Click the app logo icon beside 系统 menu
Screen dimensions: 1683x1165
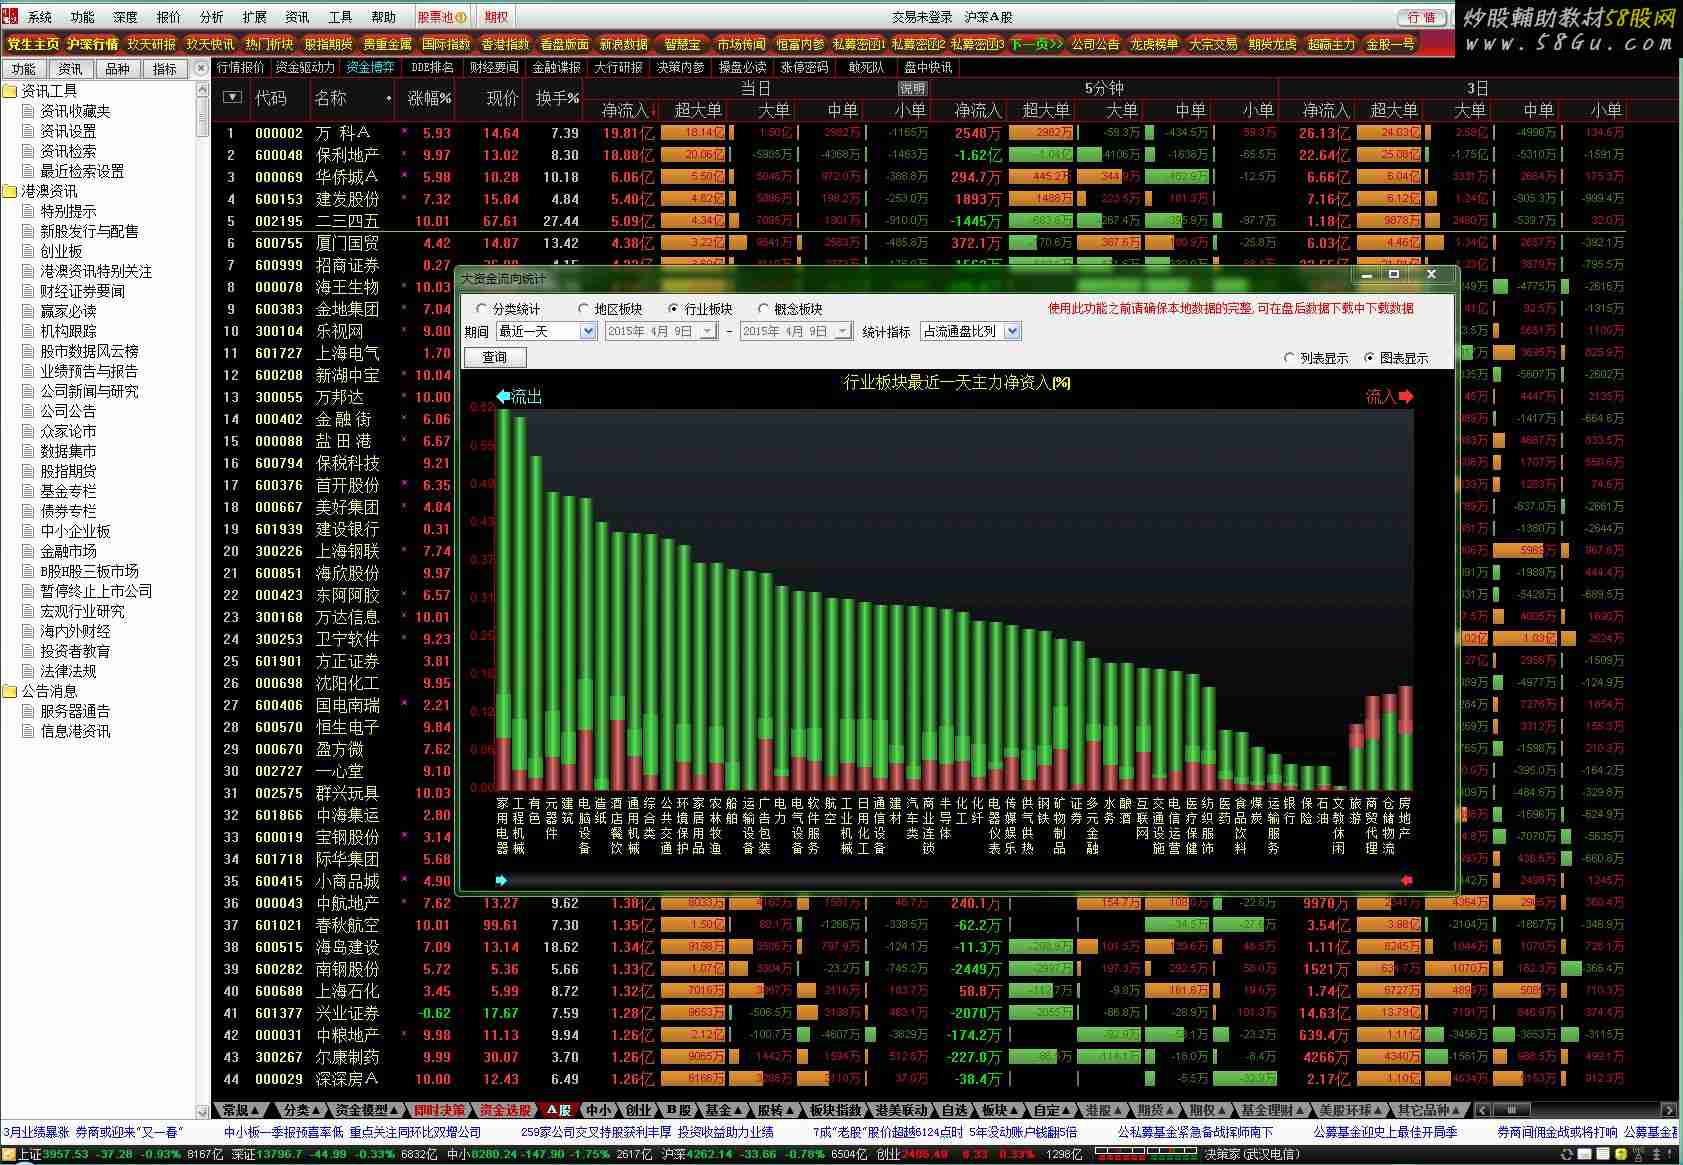[10, 17]
